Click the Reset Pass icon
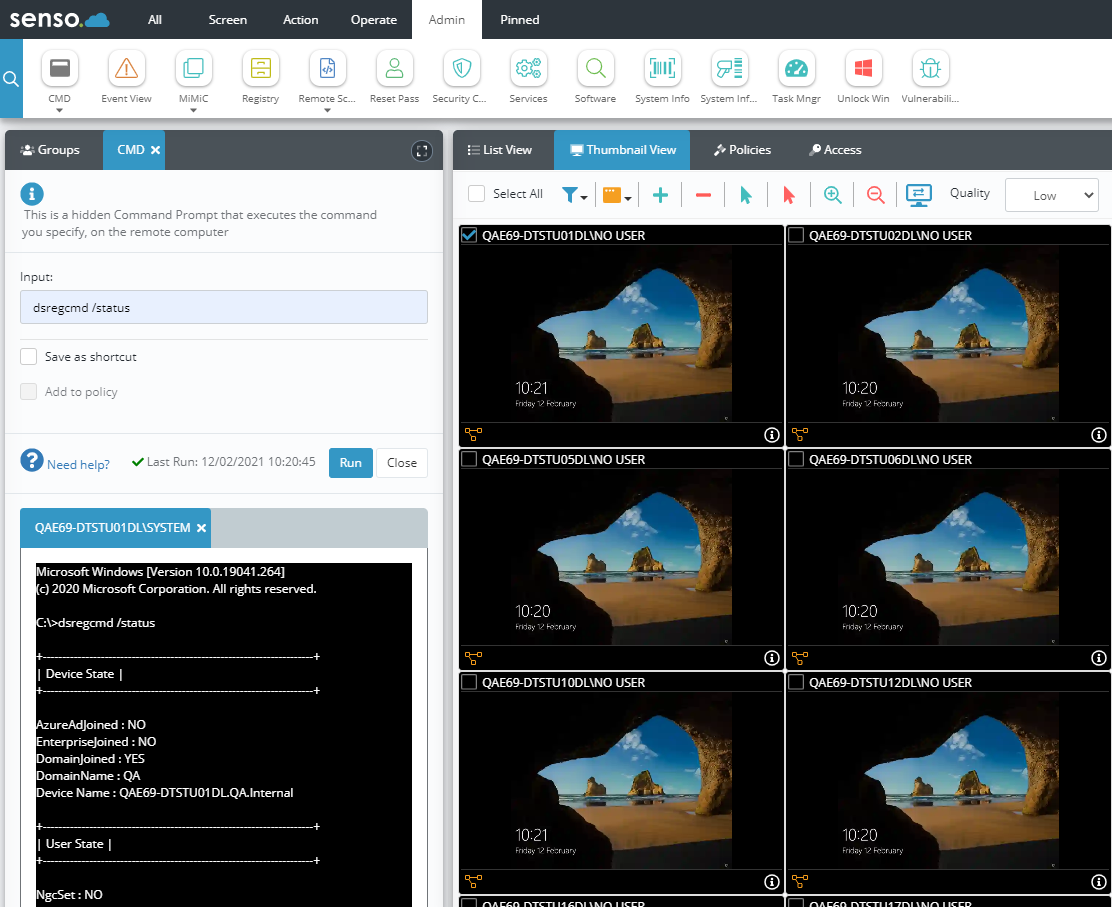The image size is (1112, 907). (x=394, y=69)
